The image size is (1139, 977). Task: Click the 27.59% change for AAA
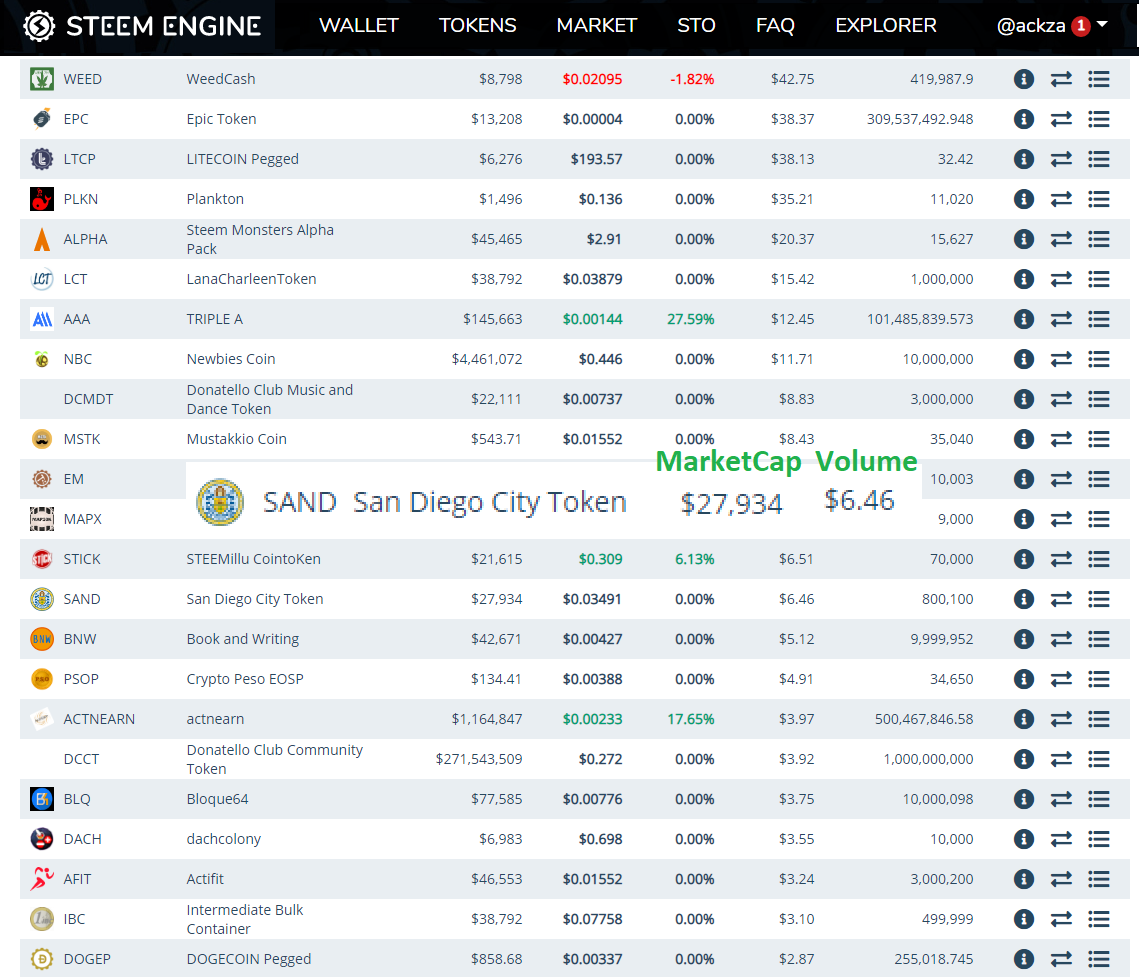691,319
